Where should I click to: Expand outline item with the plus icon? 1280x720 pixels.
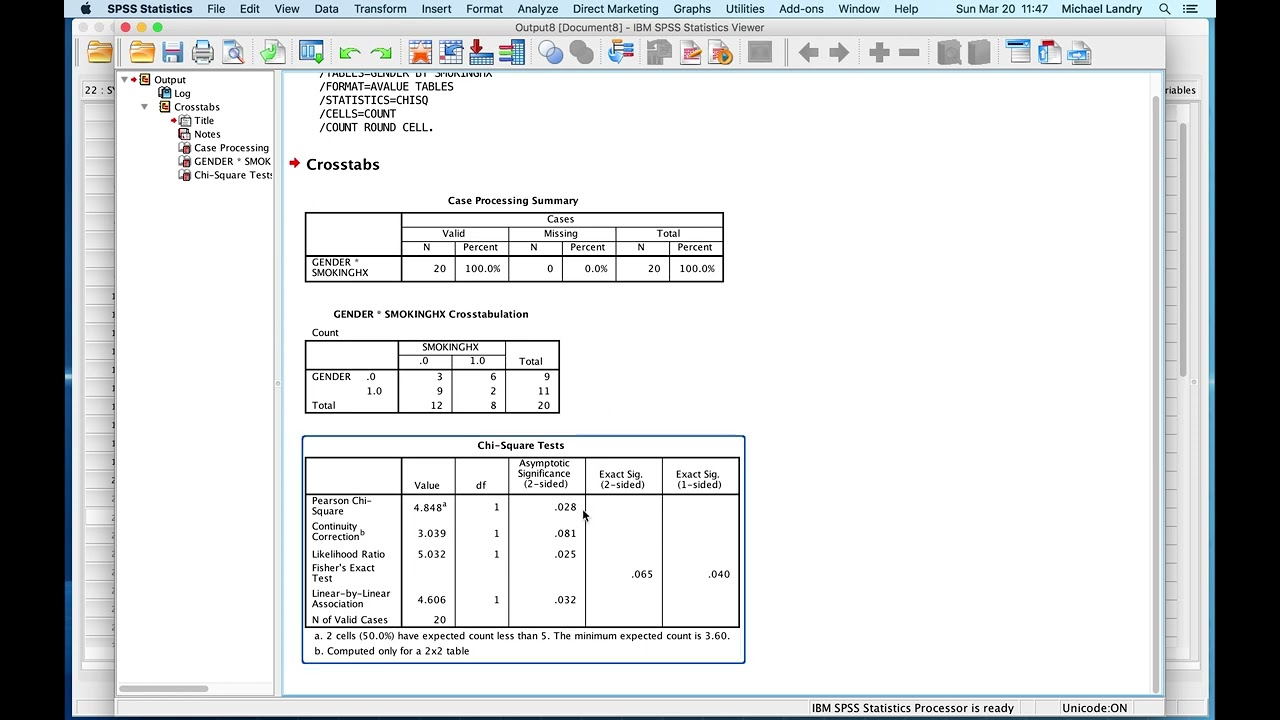tap(879, 52)
